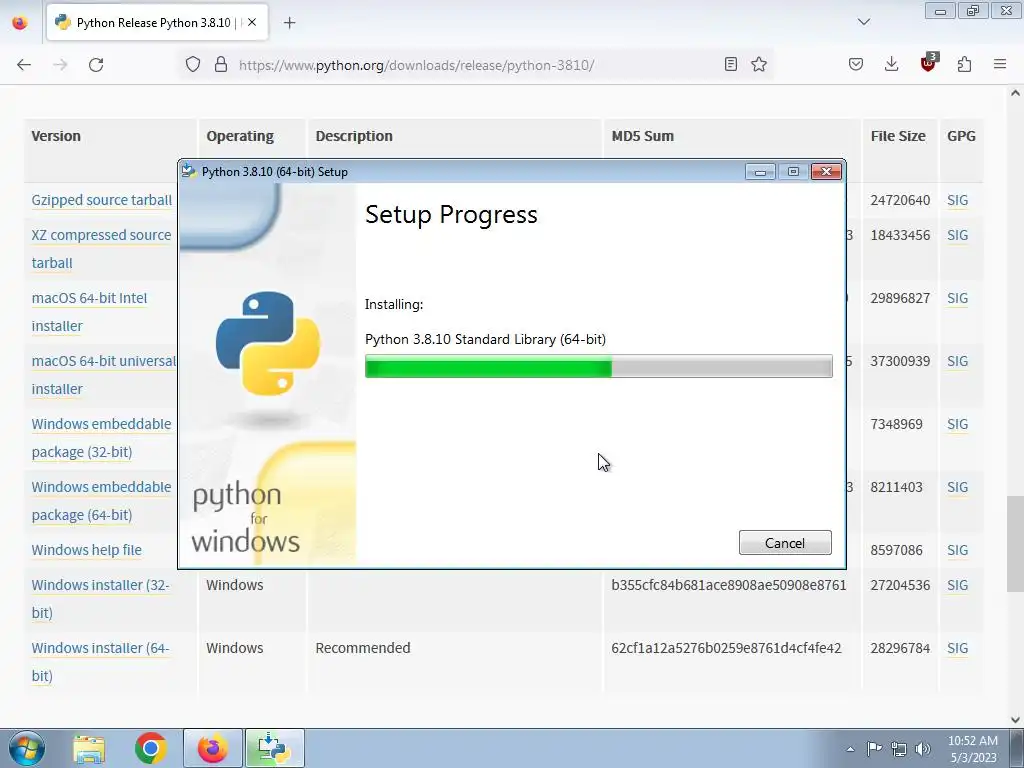Screen dimensions: 1024x768
Task: Click the padlock site info icon
Action: [221, 65]
